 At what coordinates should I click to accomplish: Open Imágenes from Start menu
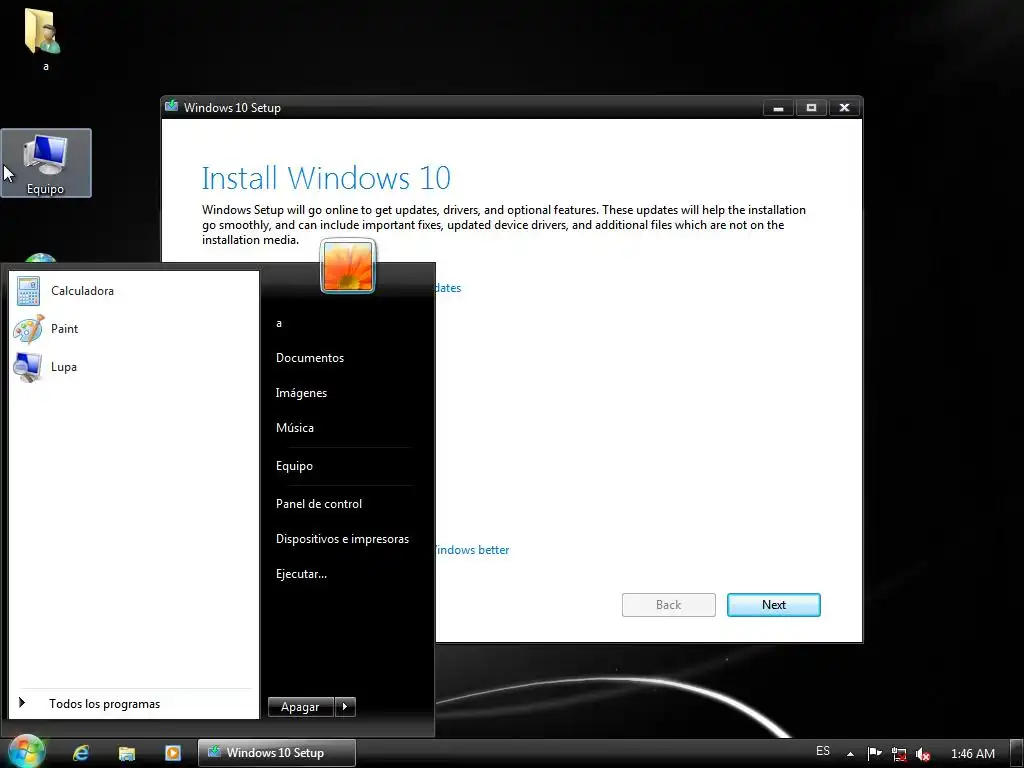tap(301, 392)
